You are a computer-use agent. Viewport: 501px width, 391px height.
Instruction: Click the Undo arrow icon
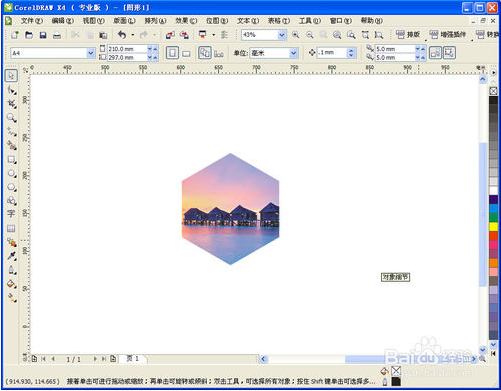pos(122,35)
